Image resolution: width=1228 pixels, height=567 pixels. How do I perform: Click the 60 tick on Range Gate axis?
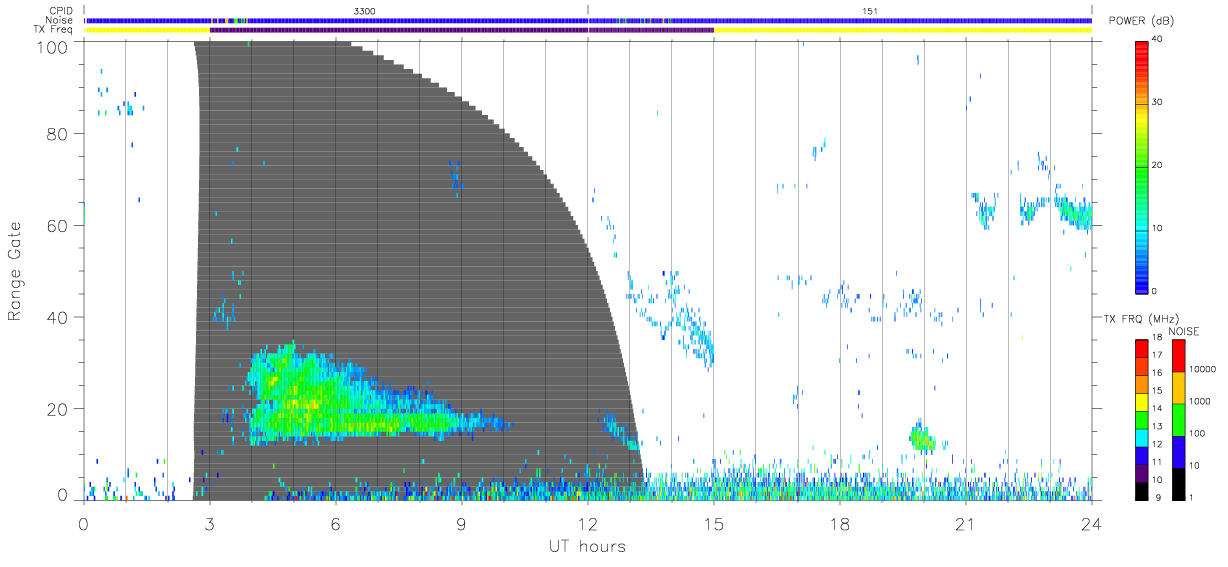[59, 226]
